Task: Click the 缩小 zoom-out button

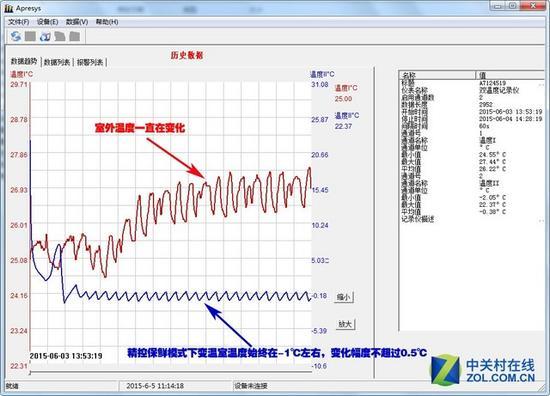Action: click(343, 297)
